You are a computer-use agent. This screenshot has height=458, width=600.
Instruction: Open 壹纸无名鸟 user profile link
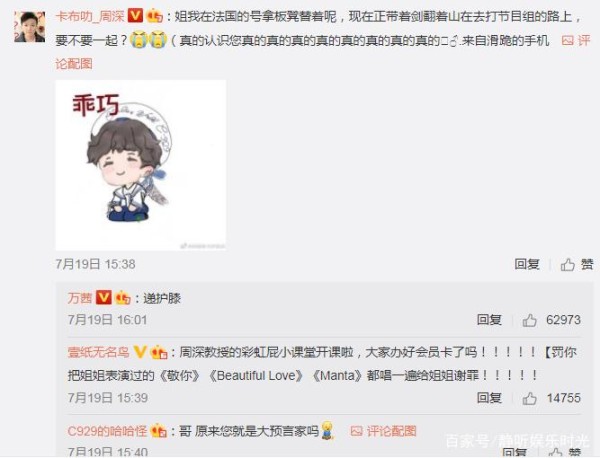point(98,352)
